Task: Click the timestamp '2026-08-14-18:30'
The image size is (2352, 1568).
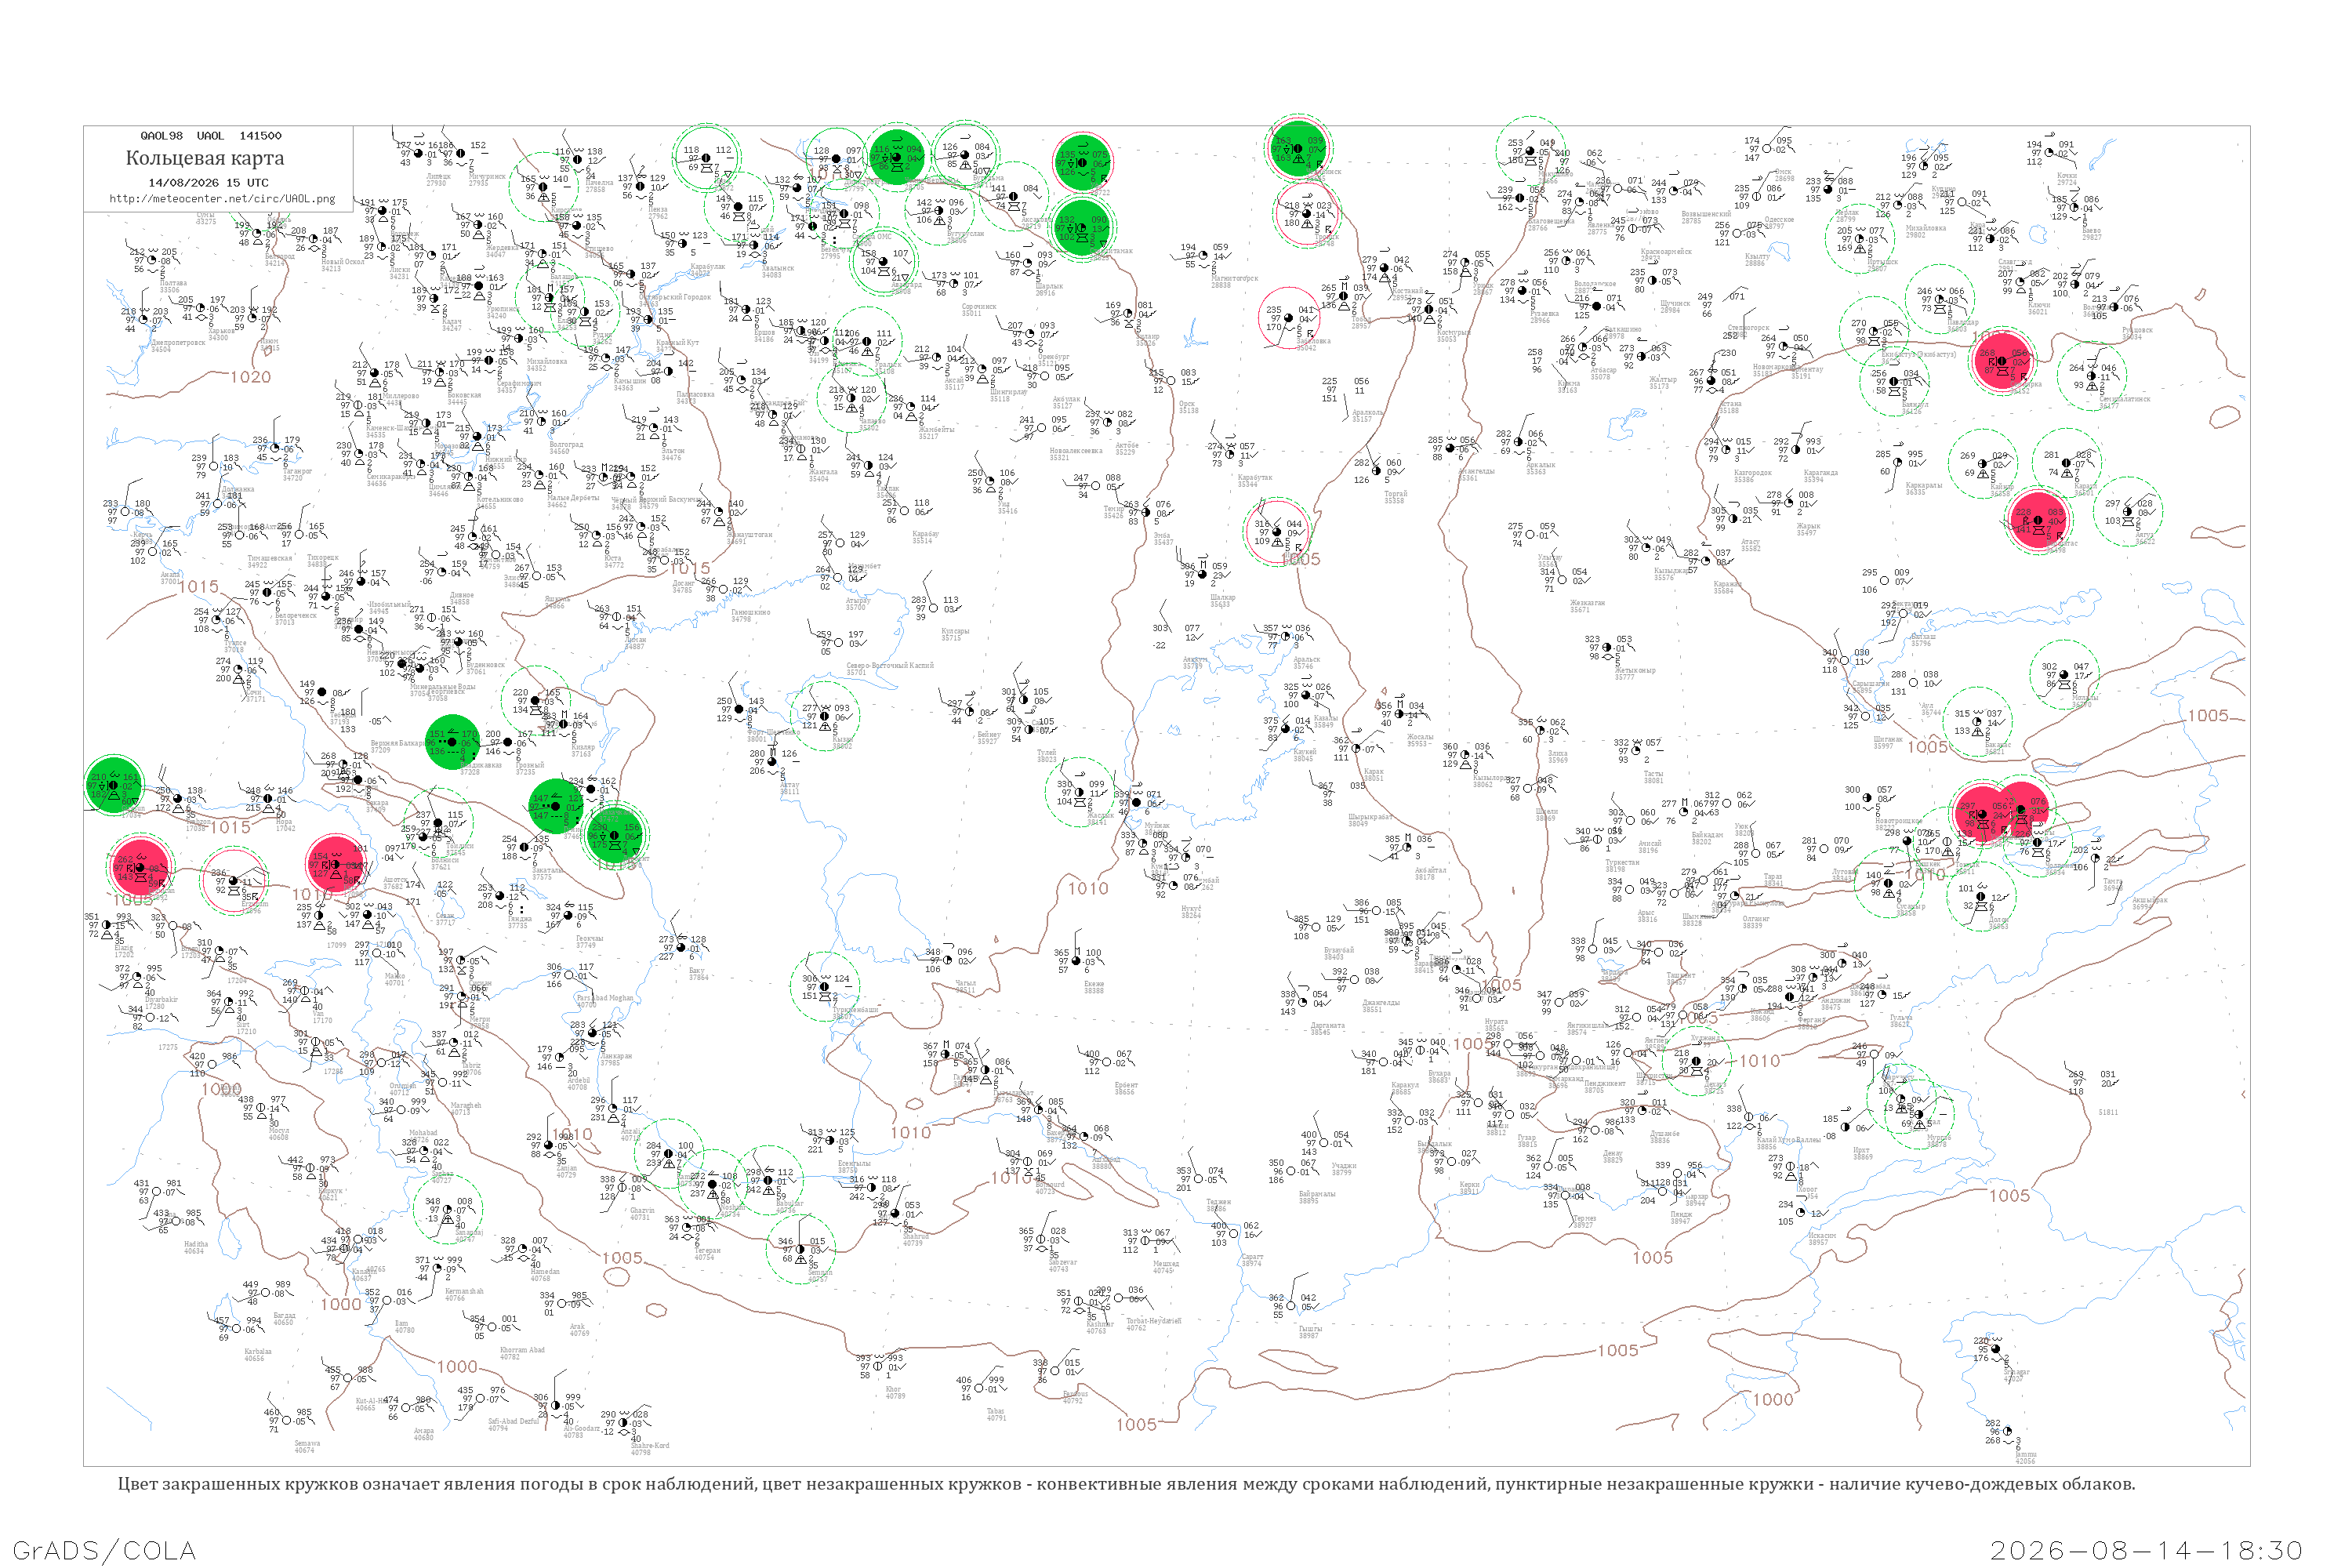Action: 2147,1550
